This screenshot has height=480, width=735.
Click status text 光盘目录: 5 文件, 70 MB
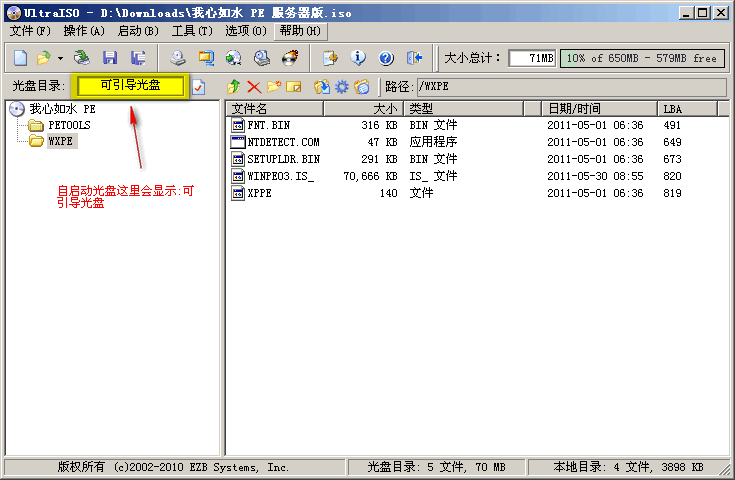436,467
